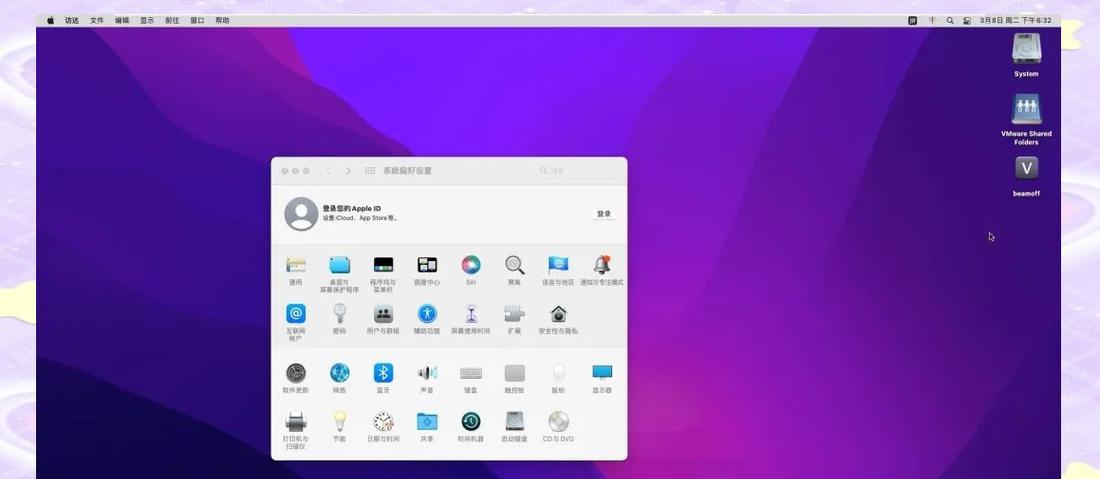
Task: Focus the search field in System Preferences
Action: 577,171
